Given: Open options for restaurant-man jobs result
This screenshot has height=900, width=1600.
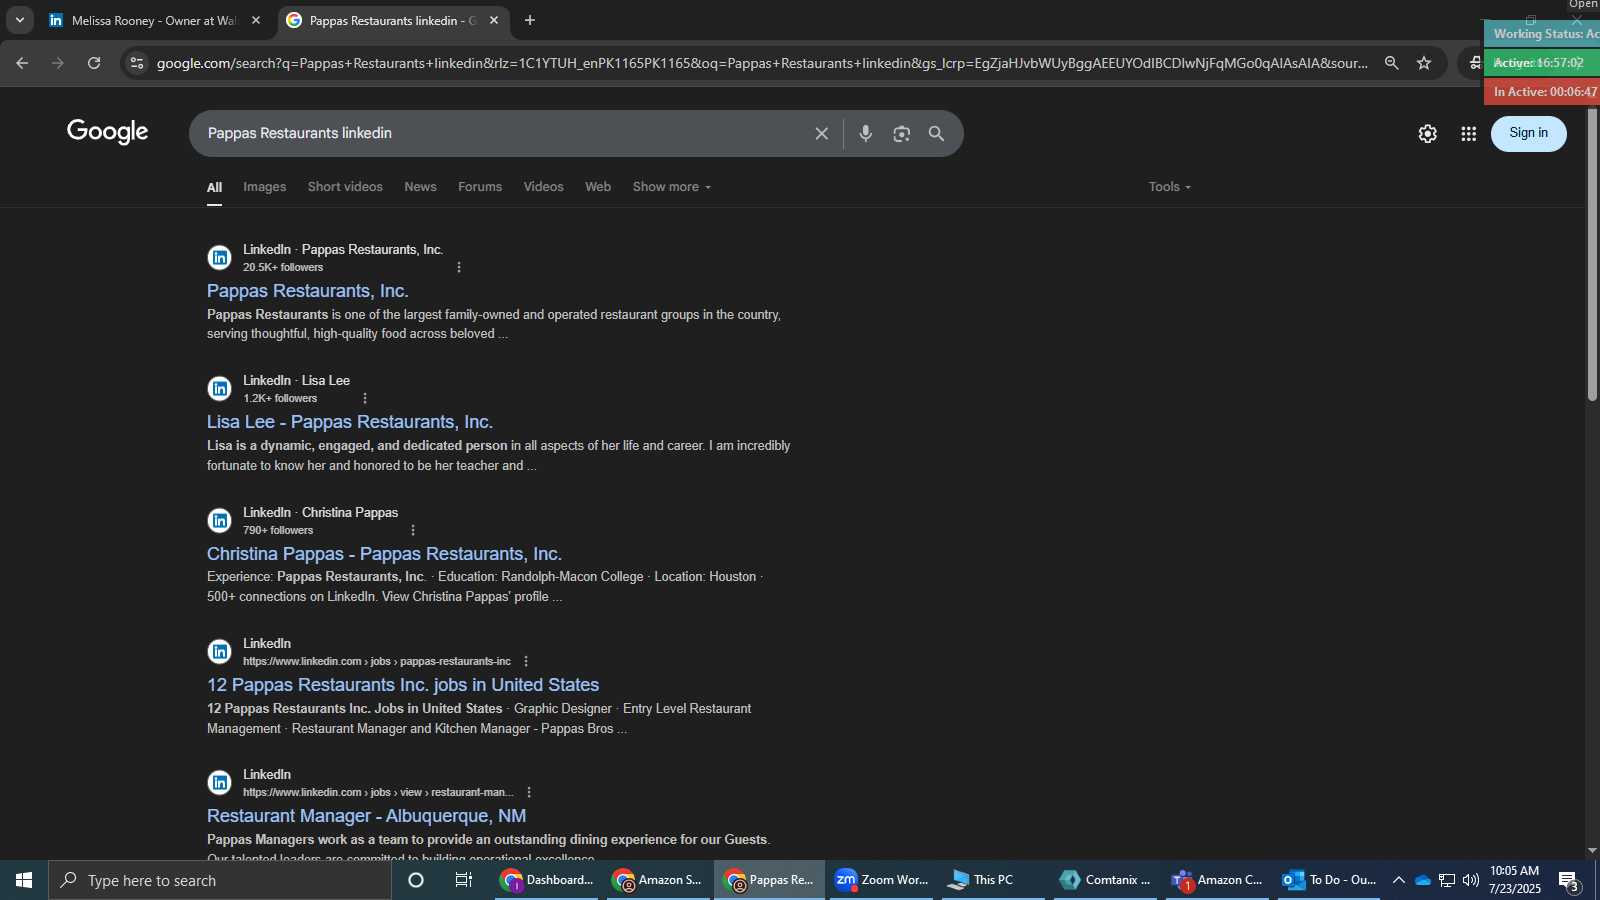Looking at the screenshot, I should 529,792.
